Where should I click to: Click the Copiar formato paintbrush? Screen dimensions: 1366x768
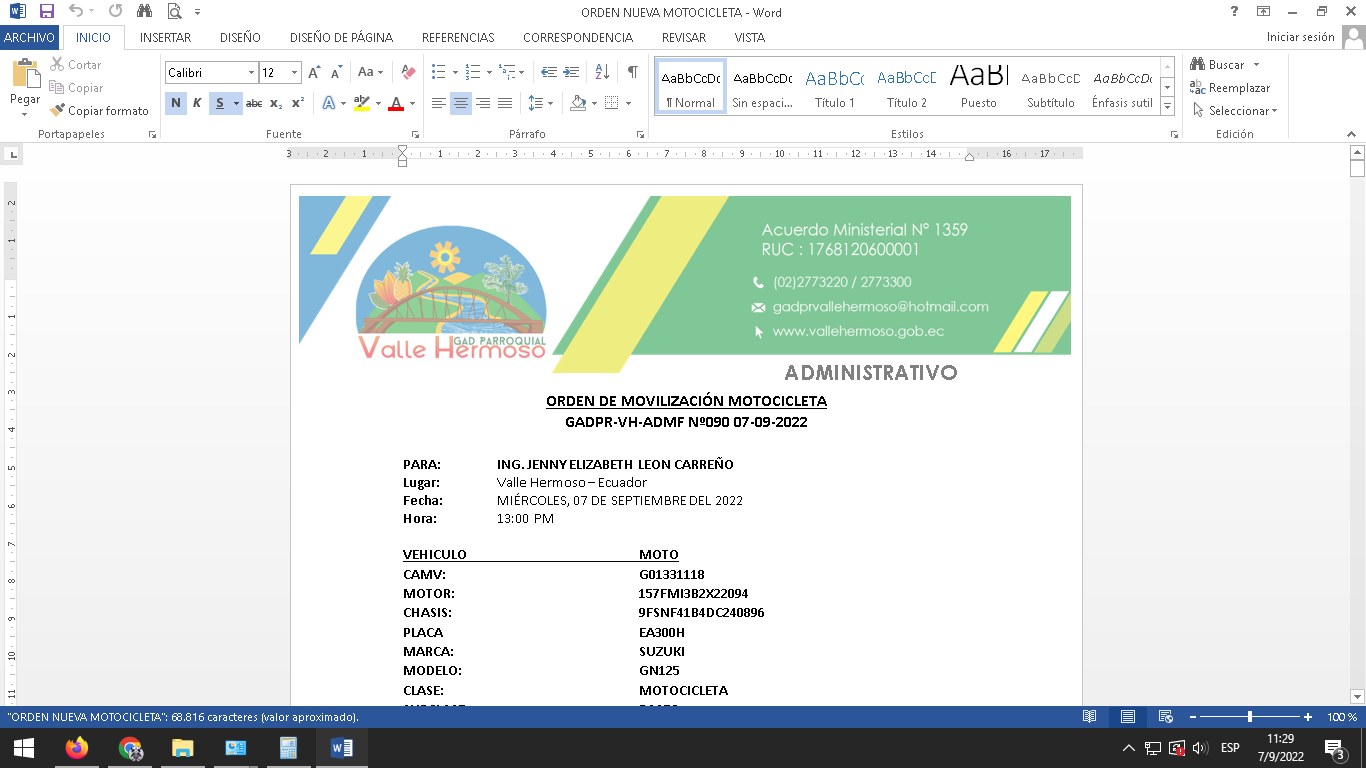tap(99, 111)
